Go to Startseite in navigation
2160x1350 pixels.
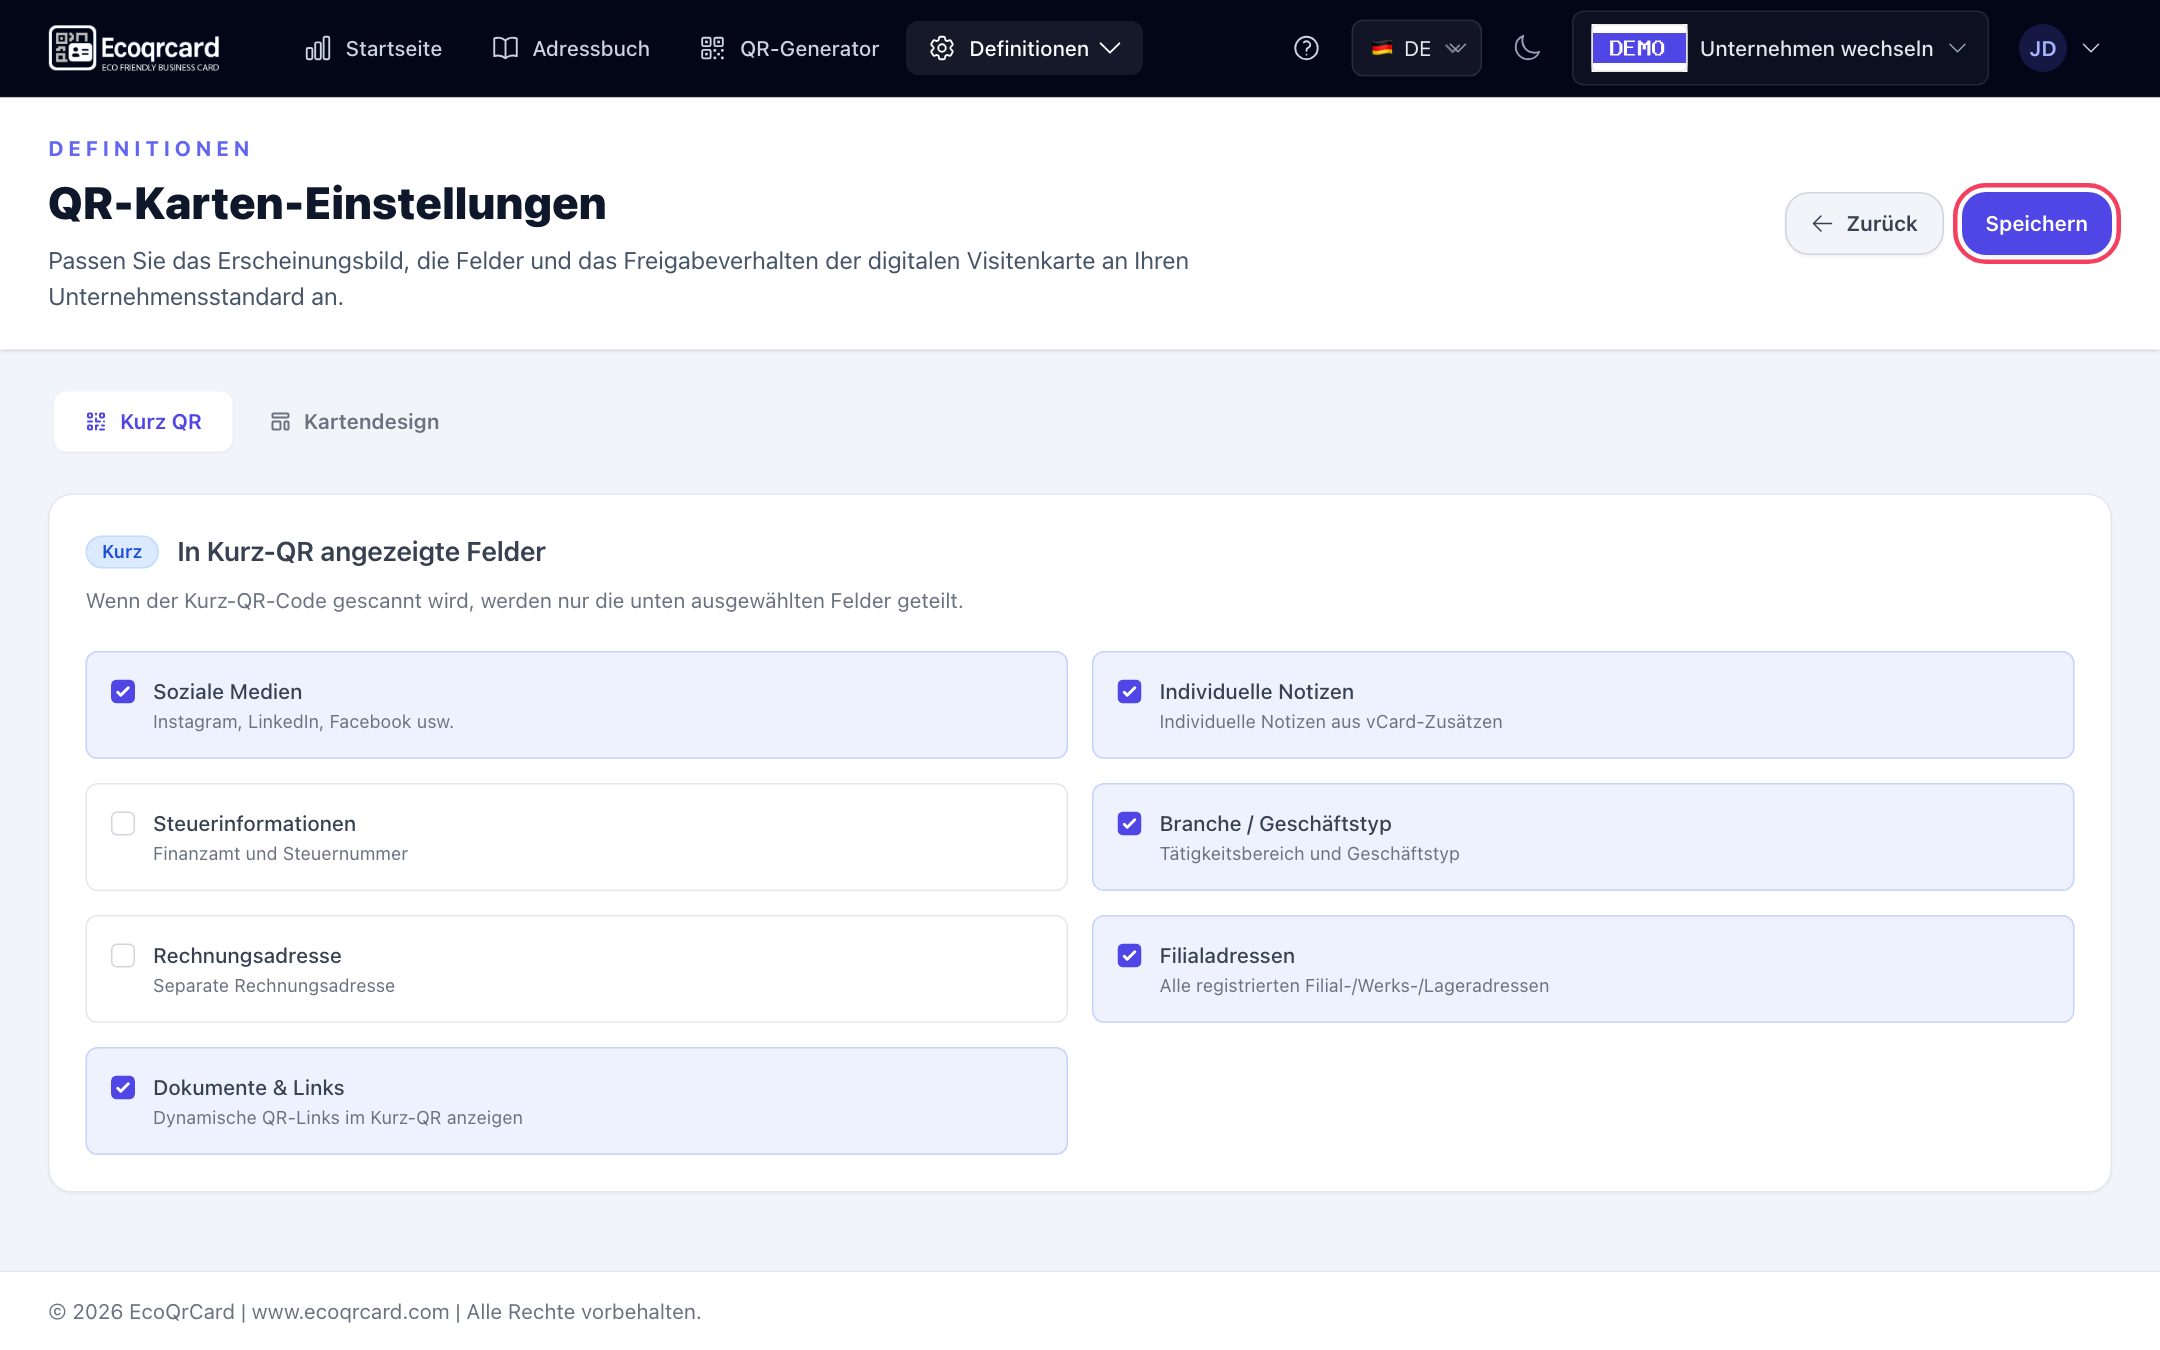pos(373,48)
